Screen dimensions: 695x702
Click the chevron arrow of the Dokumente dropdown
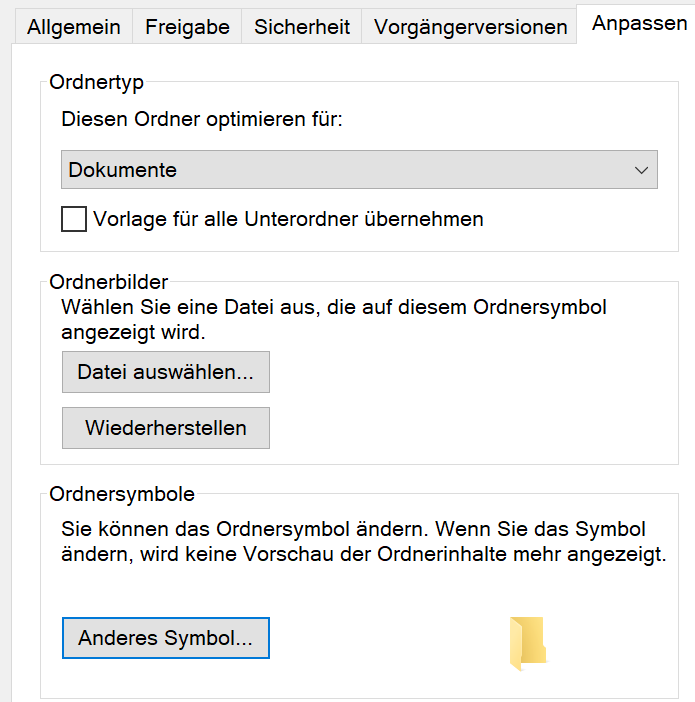coord(642,170)
